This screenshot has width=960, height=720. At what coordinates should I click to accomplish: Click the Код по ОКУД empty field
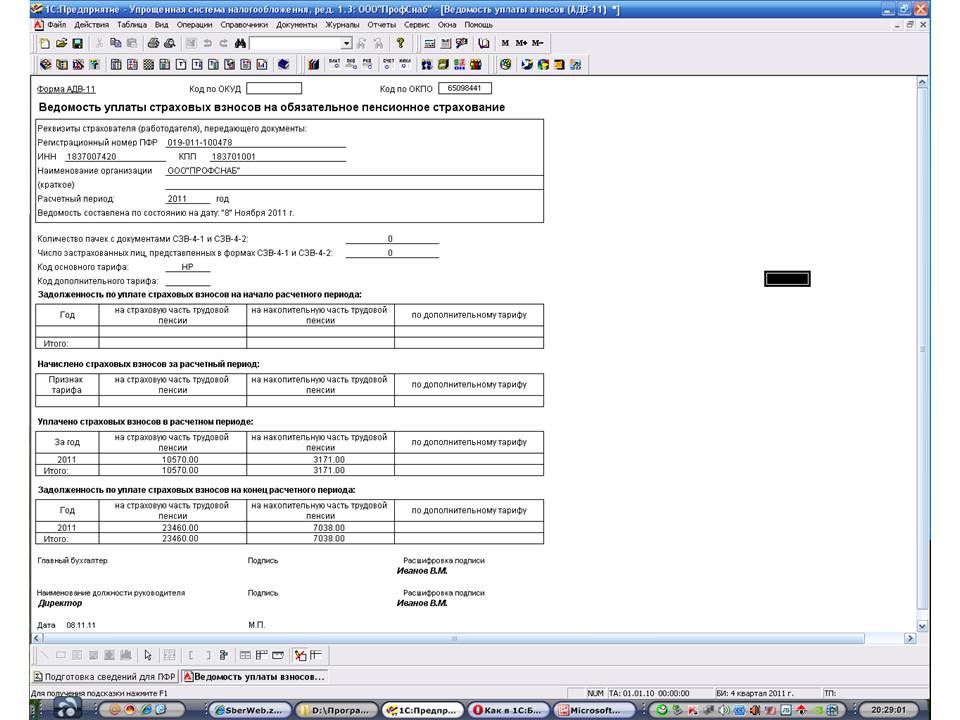click(274, 89)
